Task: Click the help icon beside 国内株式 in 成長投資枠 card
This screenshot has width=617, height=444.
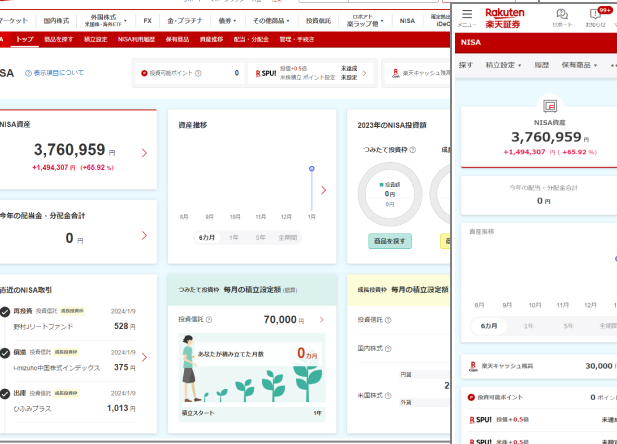Action: (x=388, y=348)
